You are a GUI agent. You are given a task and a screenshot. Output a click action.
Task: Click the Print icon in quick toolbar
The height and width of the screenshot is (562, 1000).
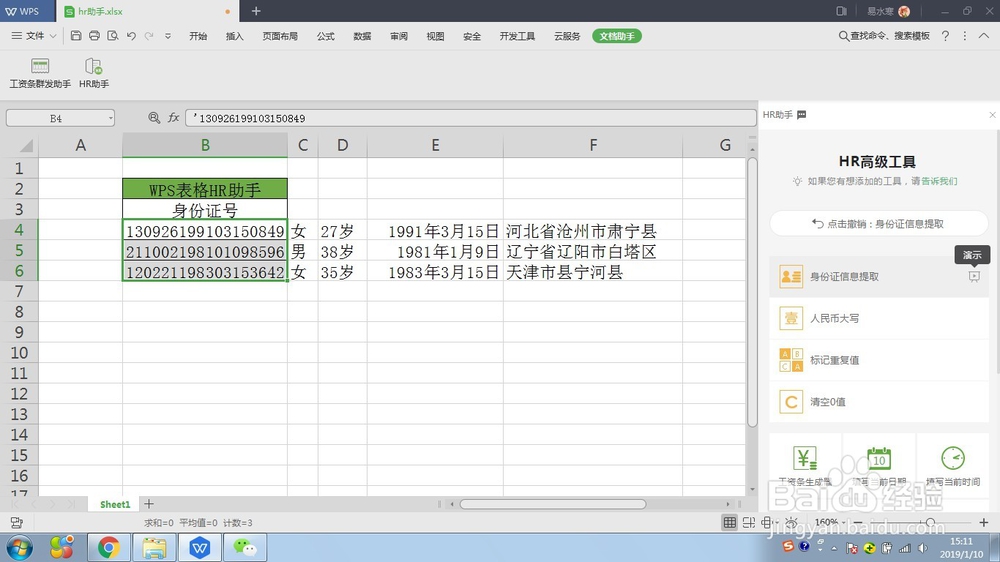tap(94, 36)
